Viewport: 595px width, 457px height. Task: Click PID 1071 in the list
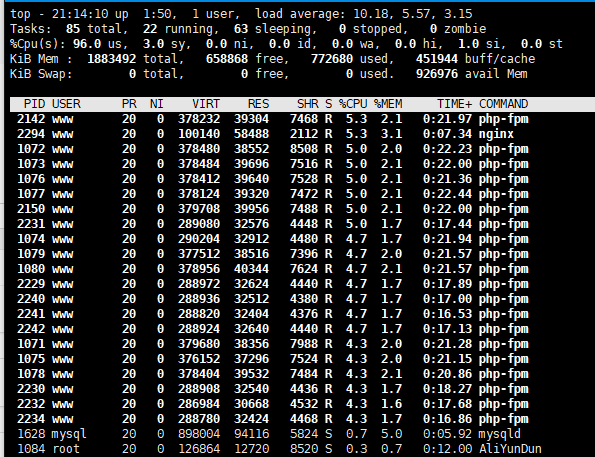[x=31, y=344]
